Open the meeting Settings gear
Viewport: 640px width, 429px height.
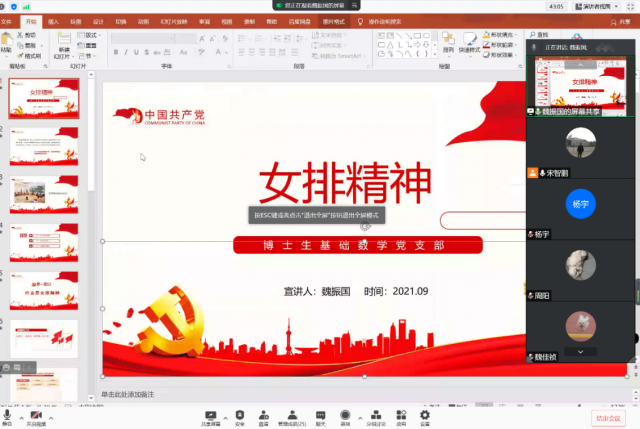click(x=425, y=415)
